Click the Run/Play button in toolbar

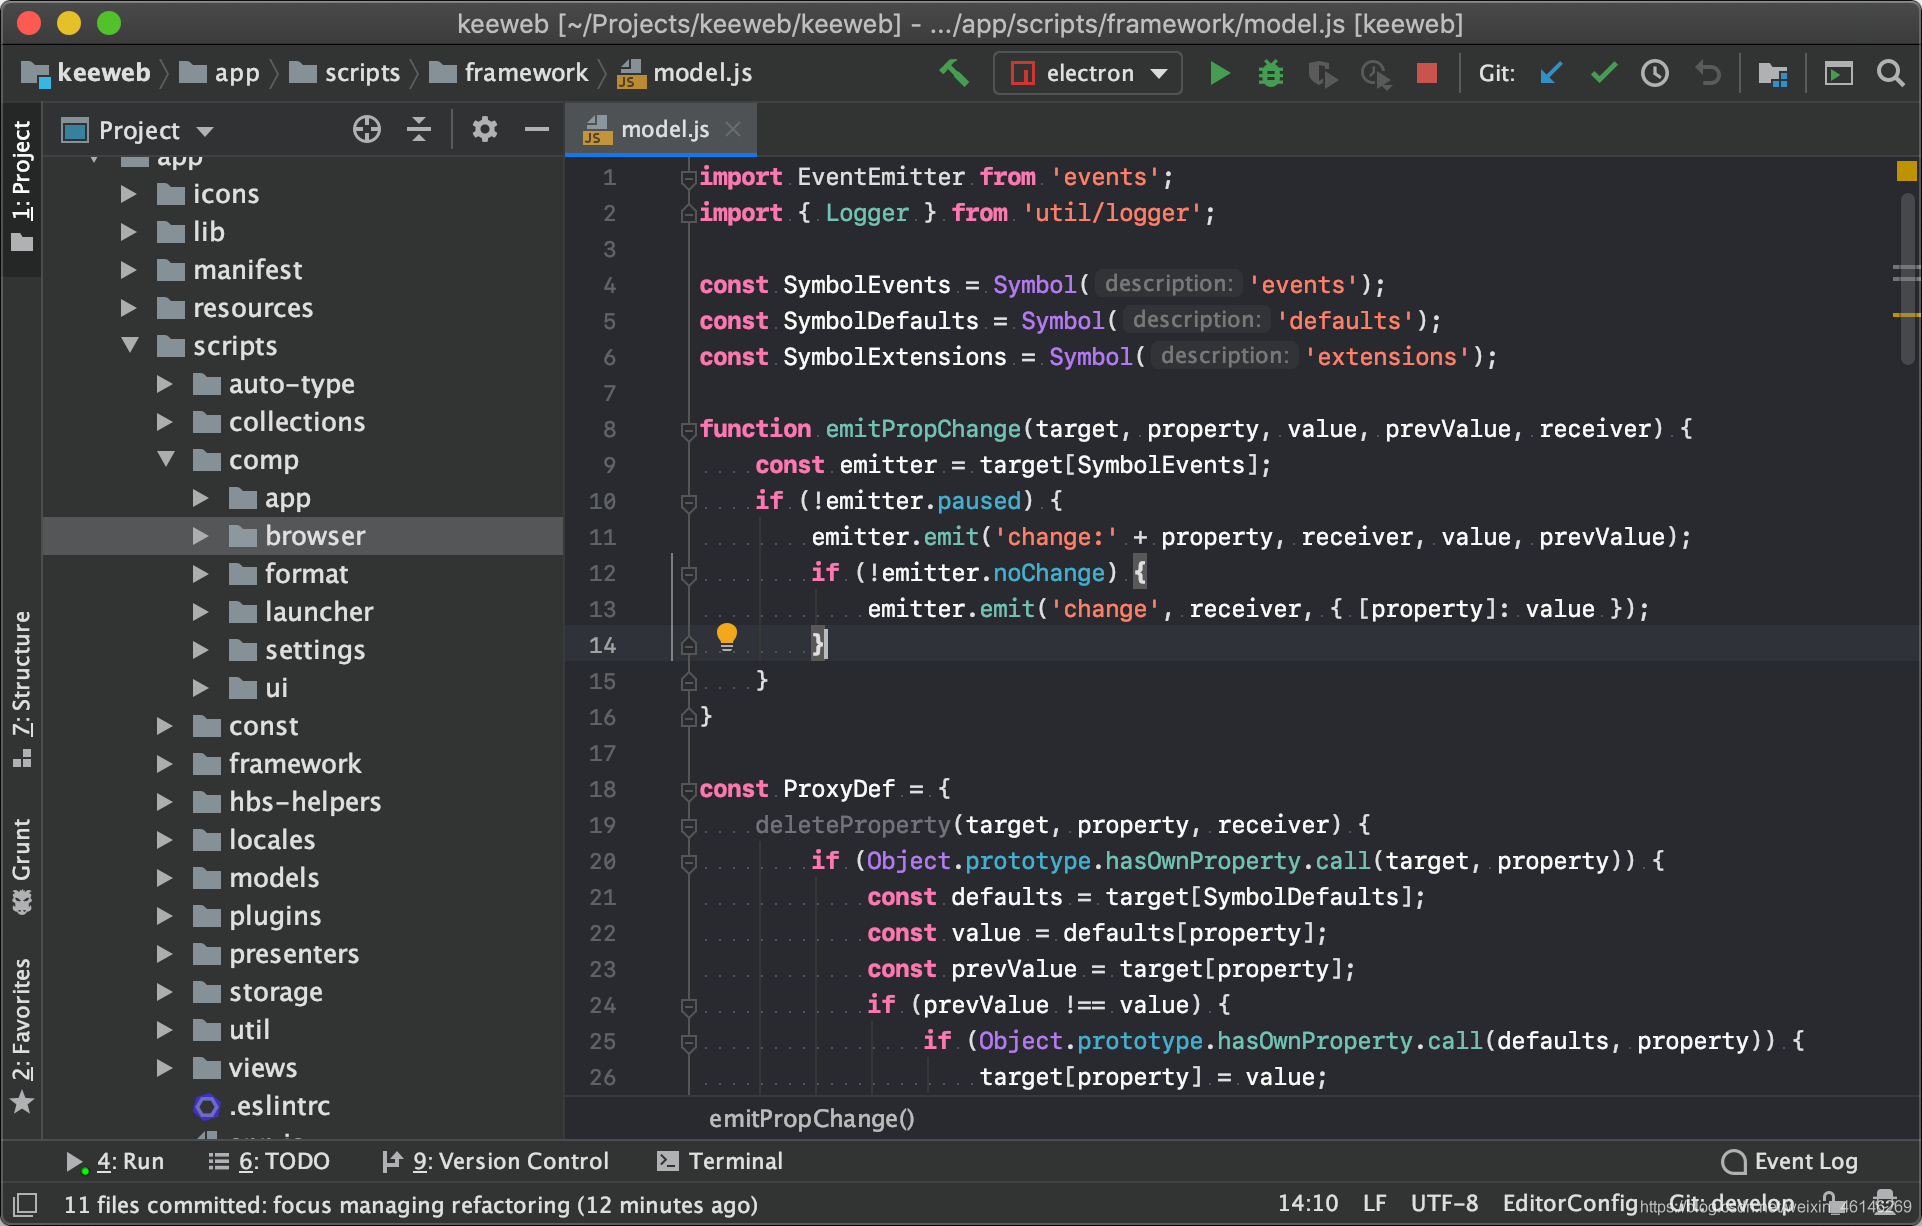[1217, 74]
